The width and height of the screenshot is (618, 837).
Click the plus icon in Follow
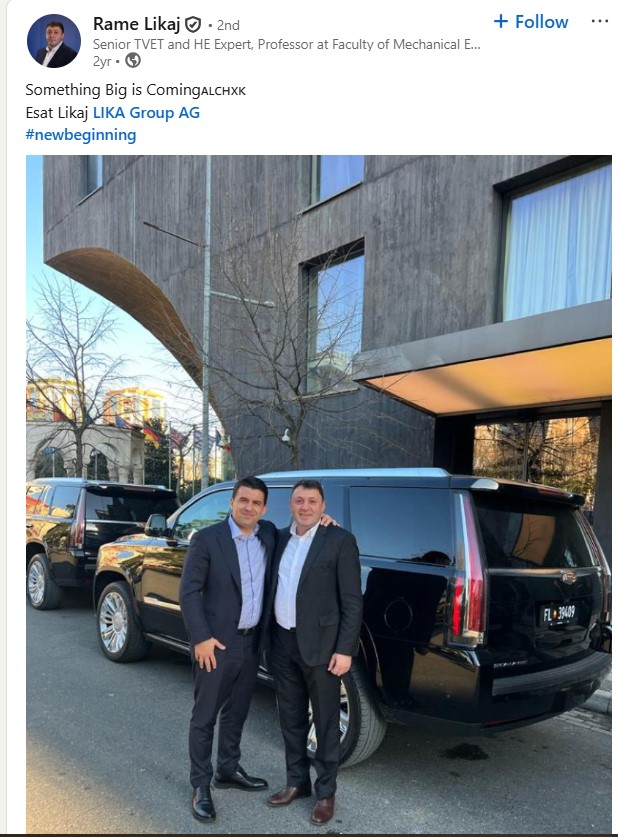pos(501,21)
